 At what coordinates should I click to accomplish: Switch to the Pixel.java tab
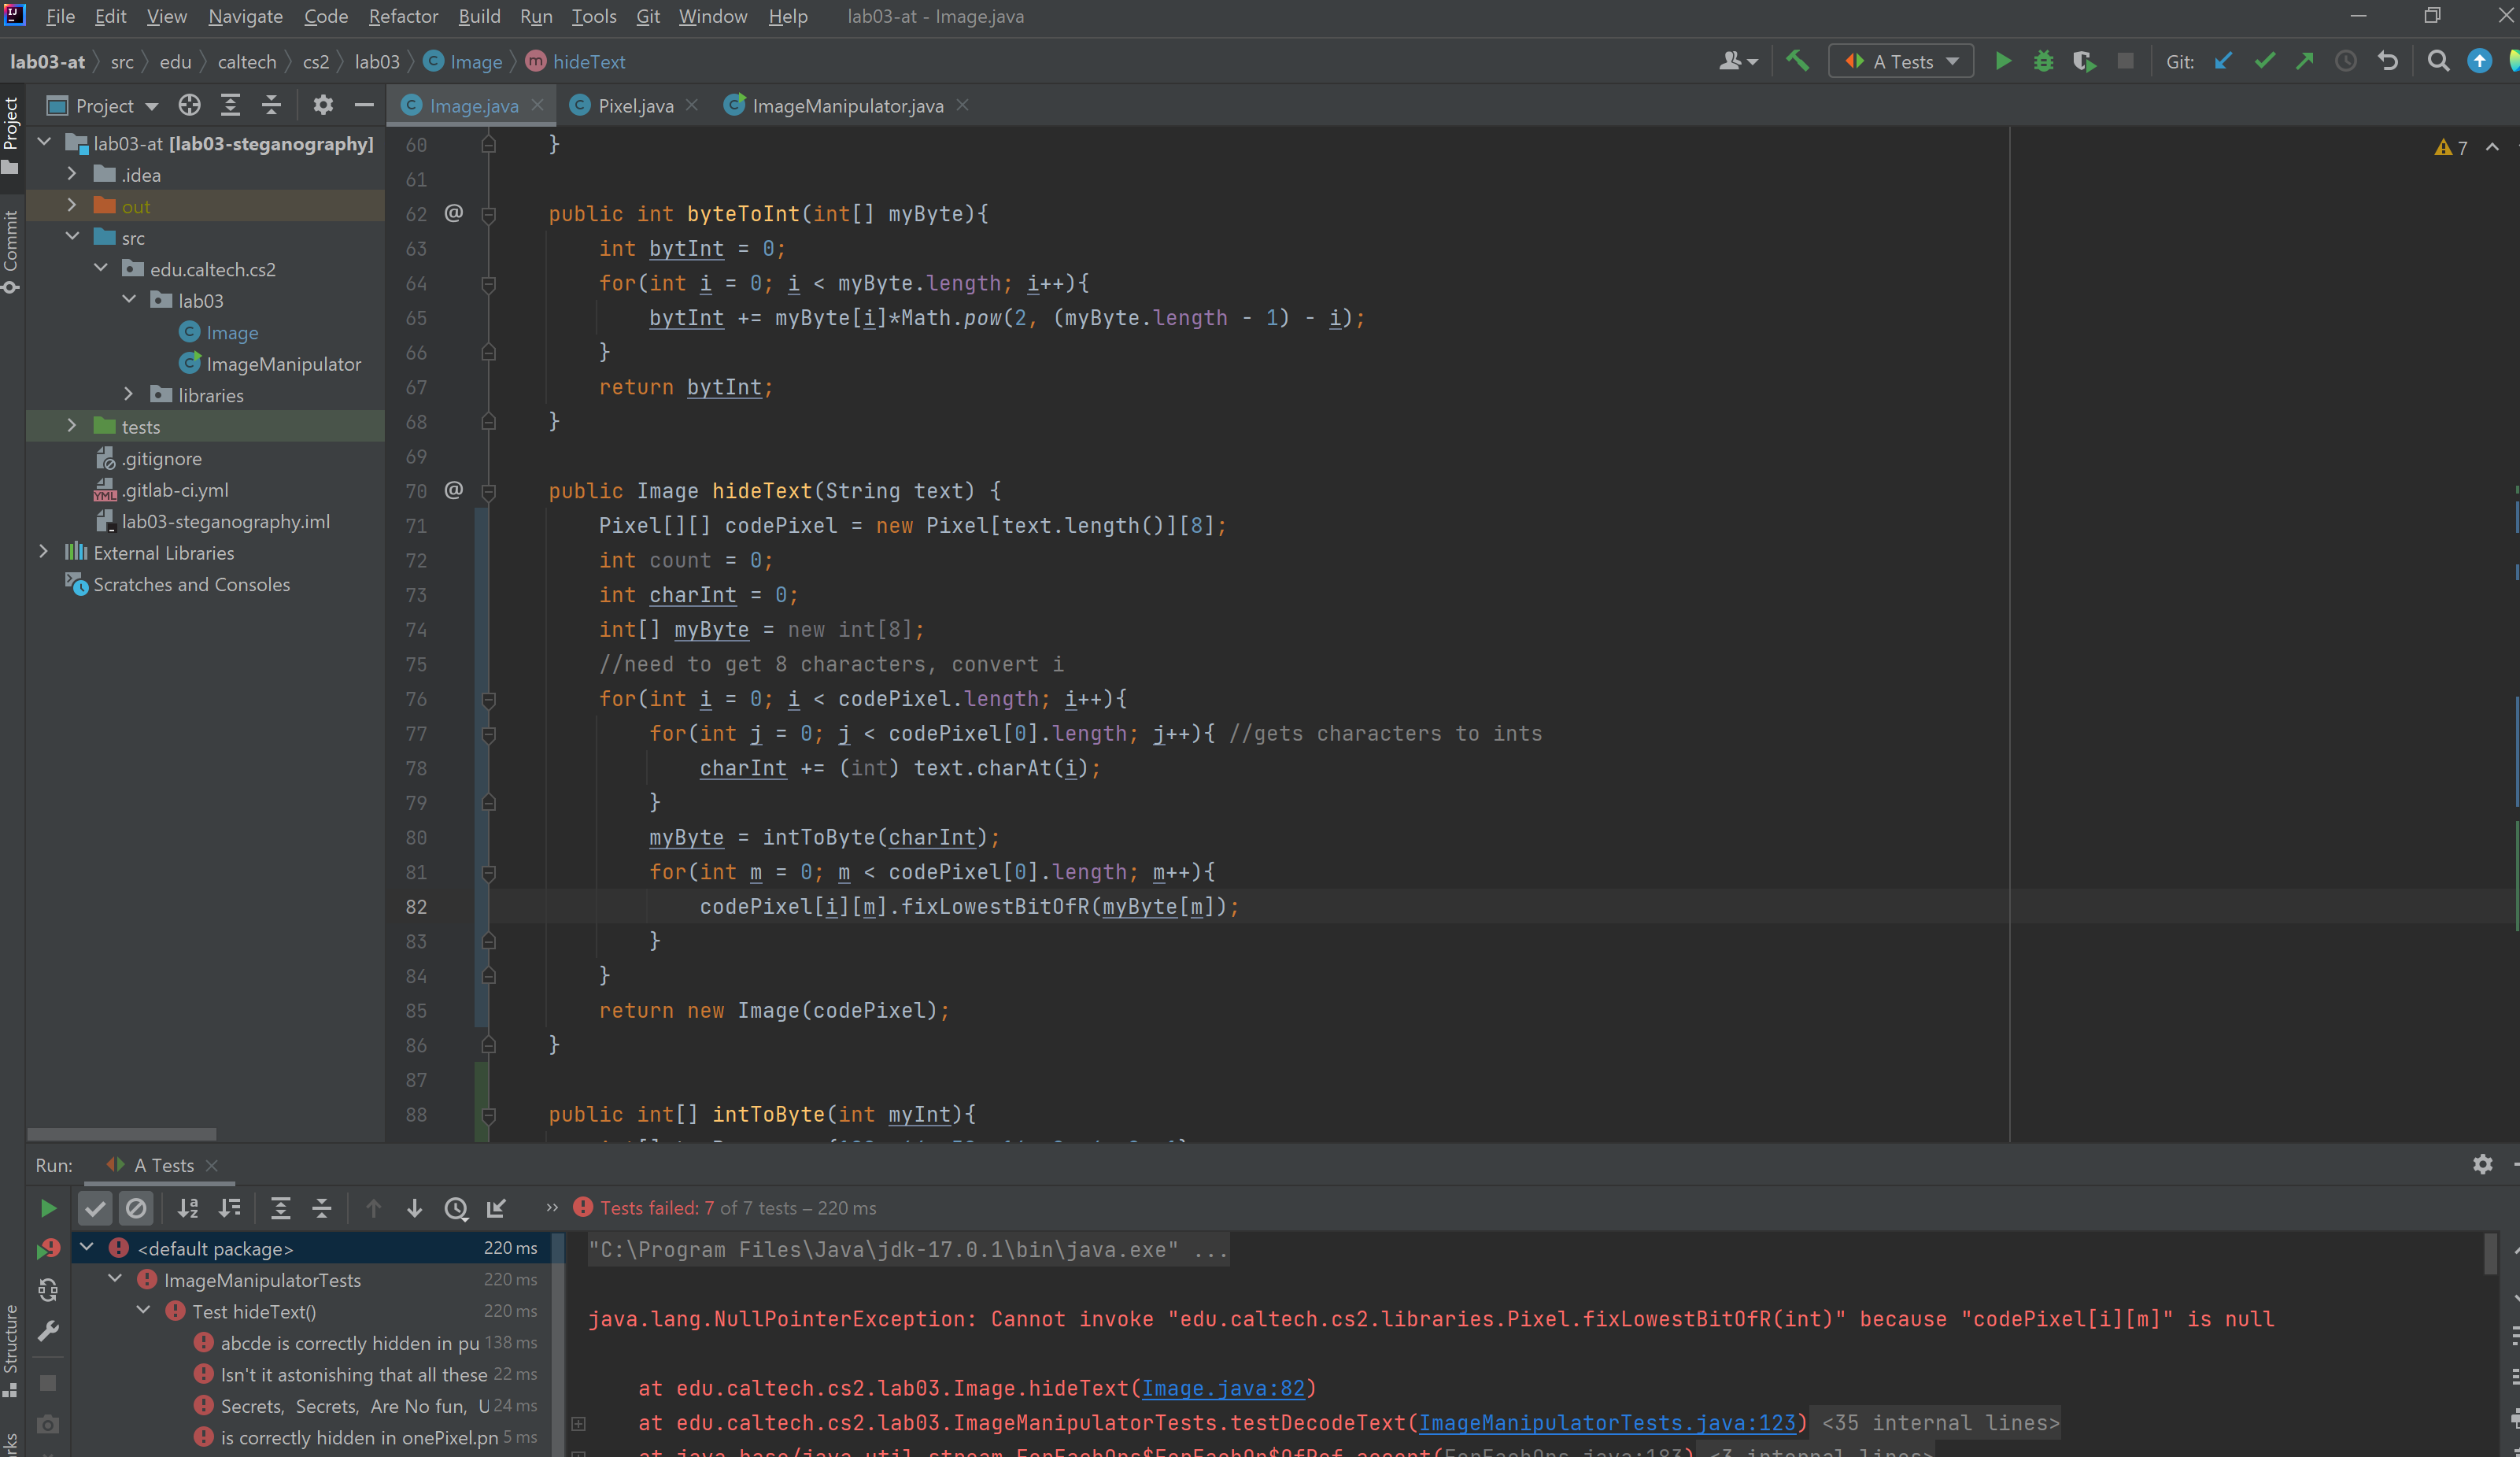[635, 105]
